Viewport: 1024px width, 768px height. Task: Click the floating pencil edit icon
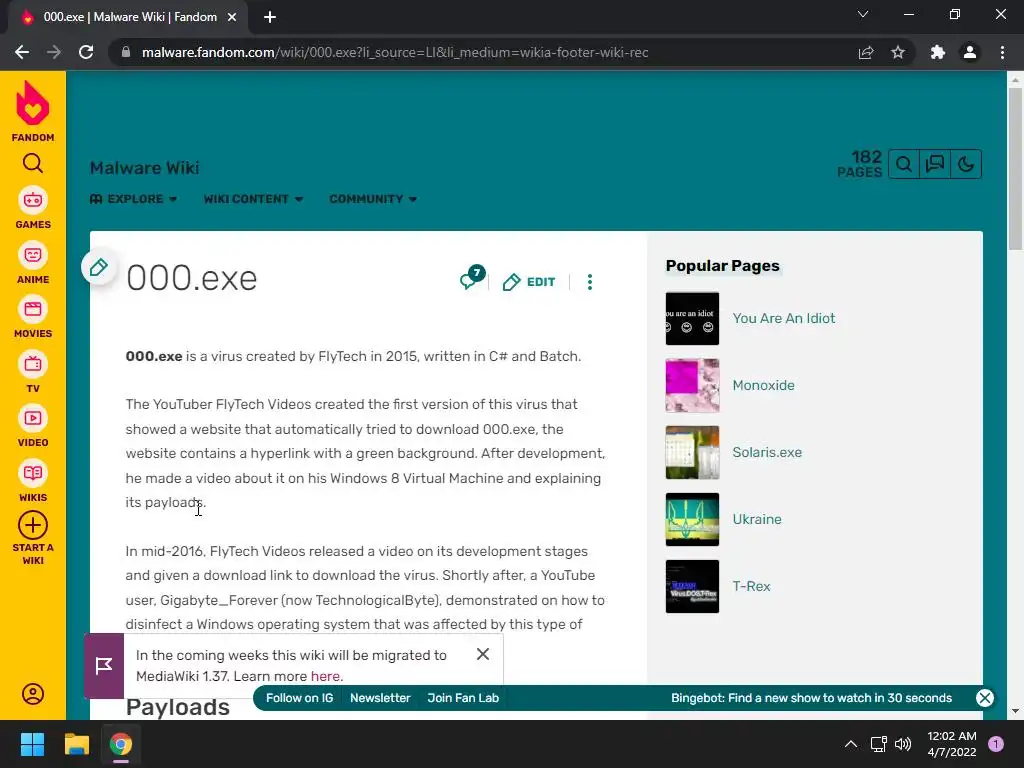tap(99, 267)
